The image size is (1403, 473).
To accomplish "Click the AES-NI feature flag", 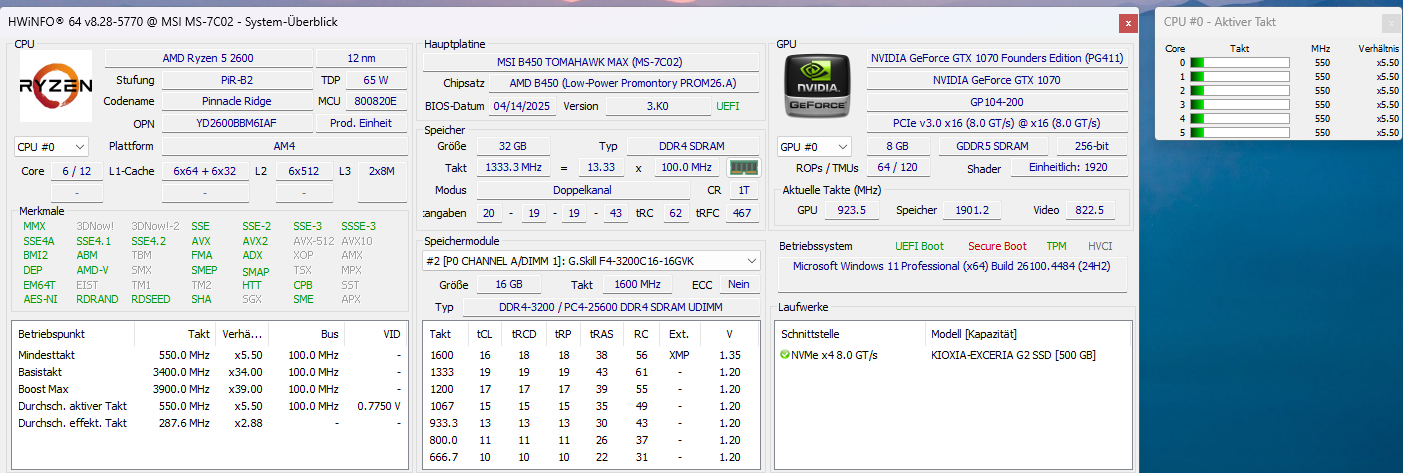I will click(x=41, y=299).
